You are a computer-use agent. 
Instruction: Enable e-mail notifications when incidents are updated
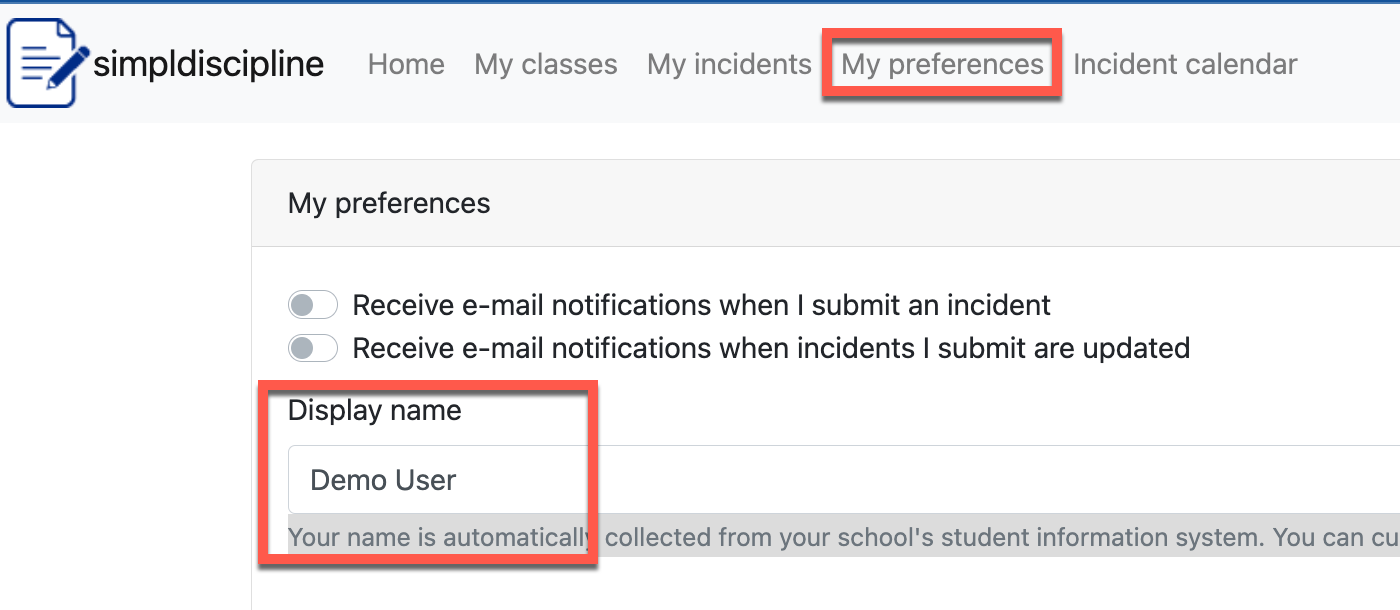click(x=312, y=348)
